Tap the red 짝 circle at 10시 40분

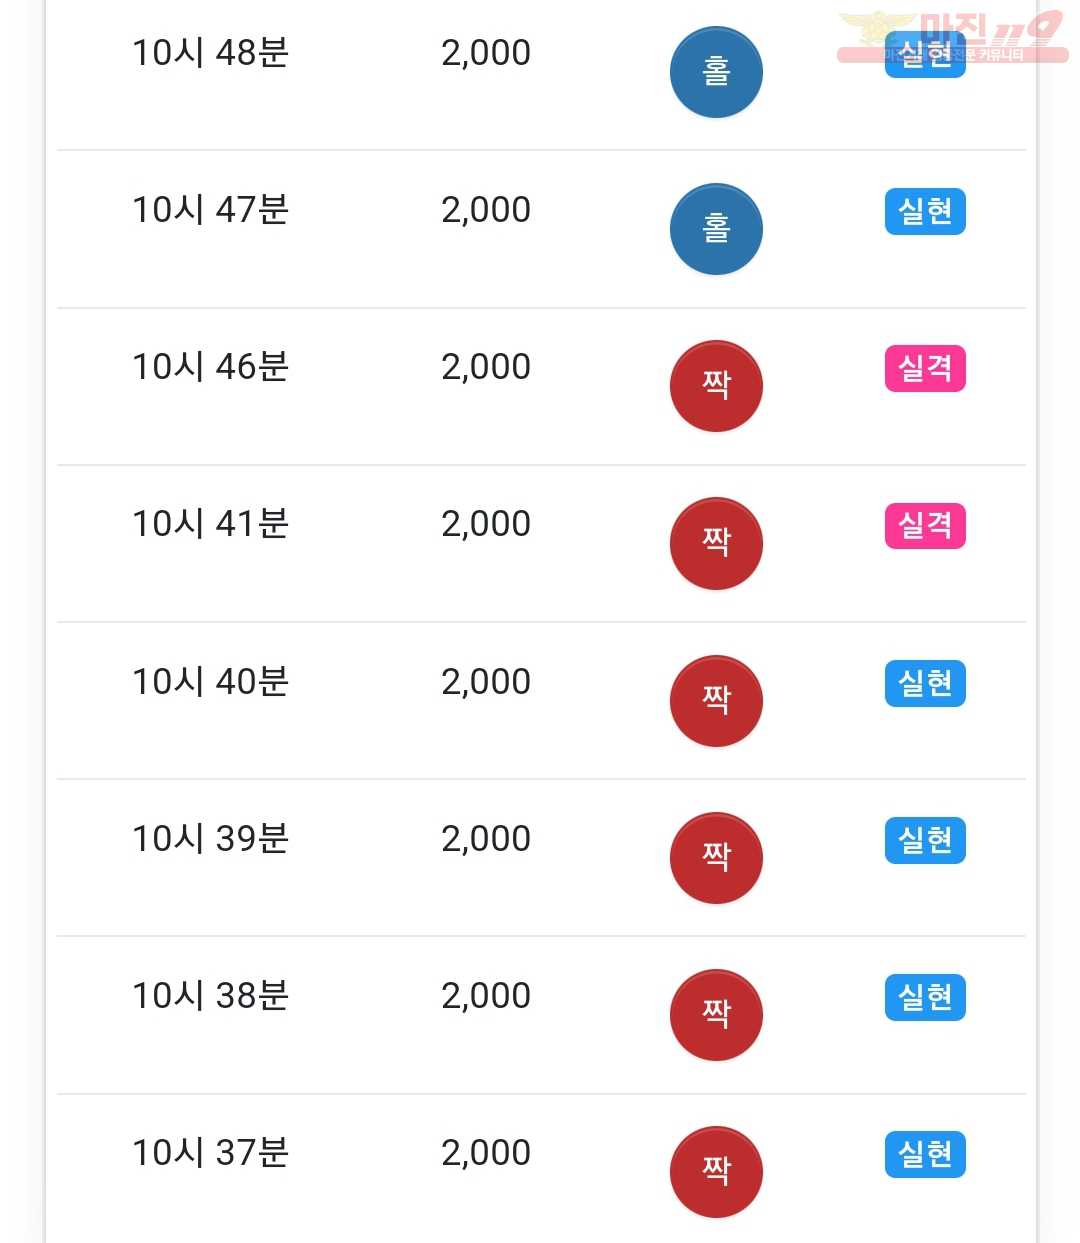tap(716, 701)
